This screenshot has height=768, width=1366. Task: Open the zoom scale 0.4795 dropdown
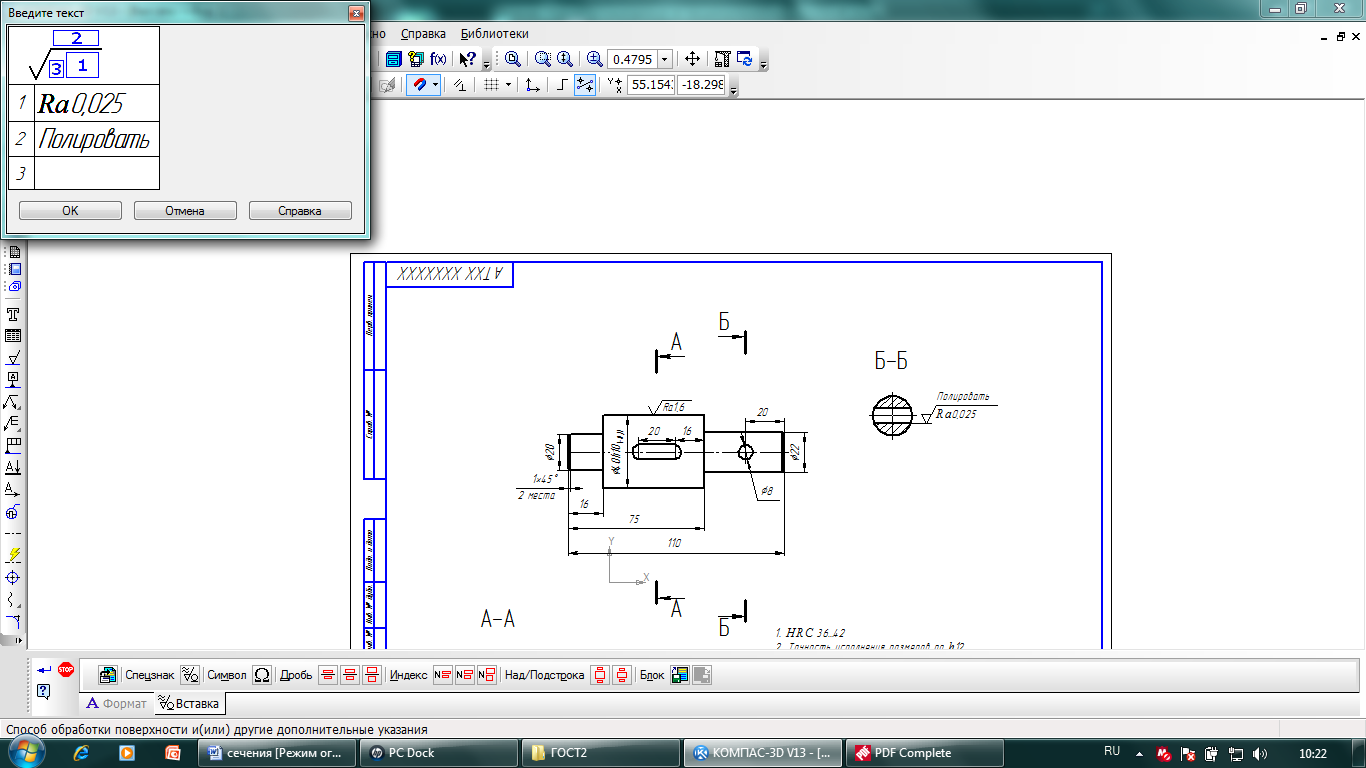(x=665, y=60)
